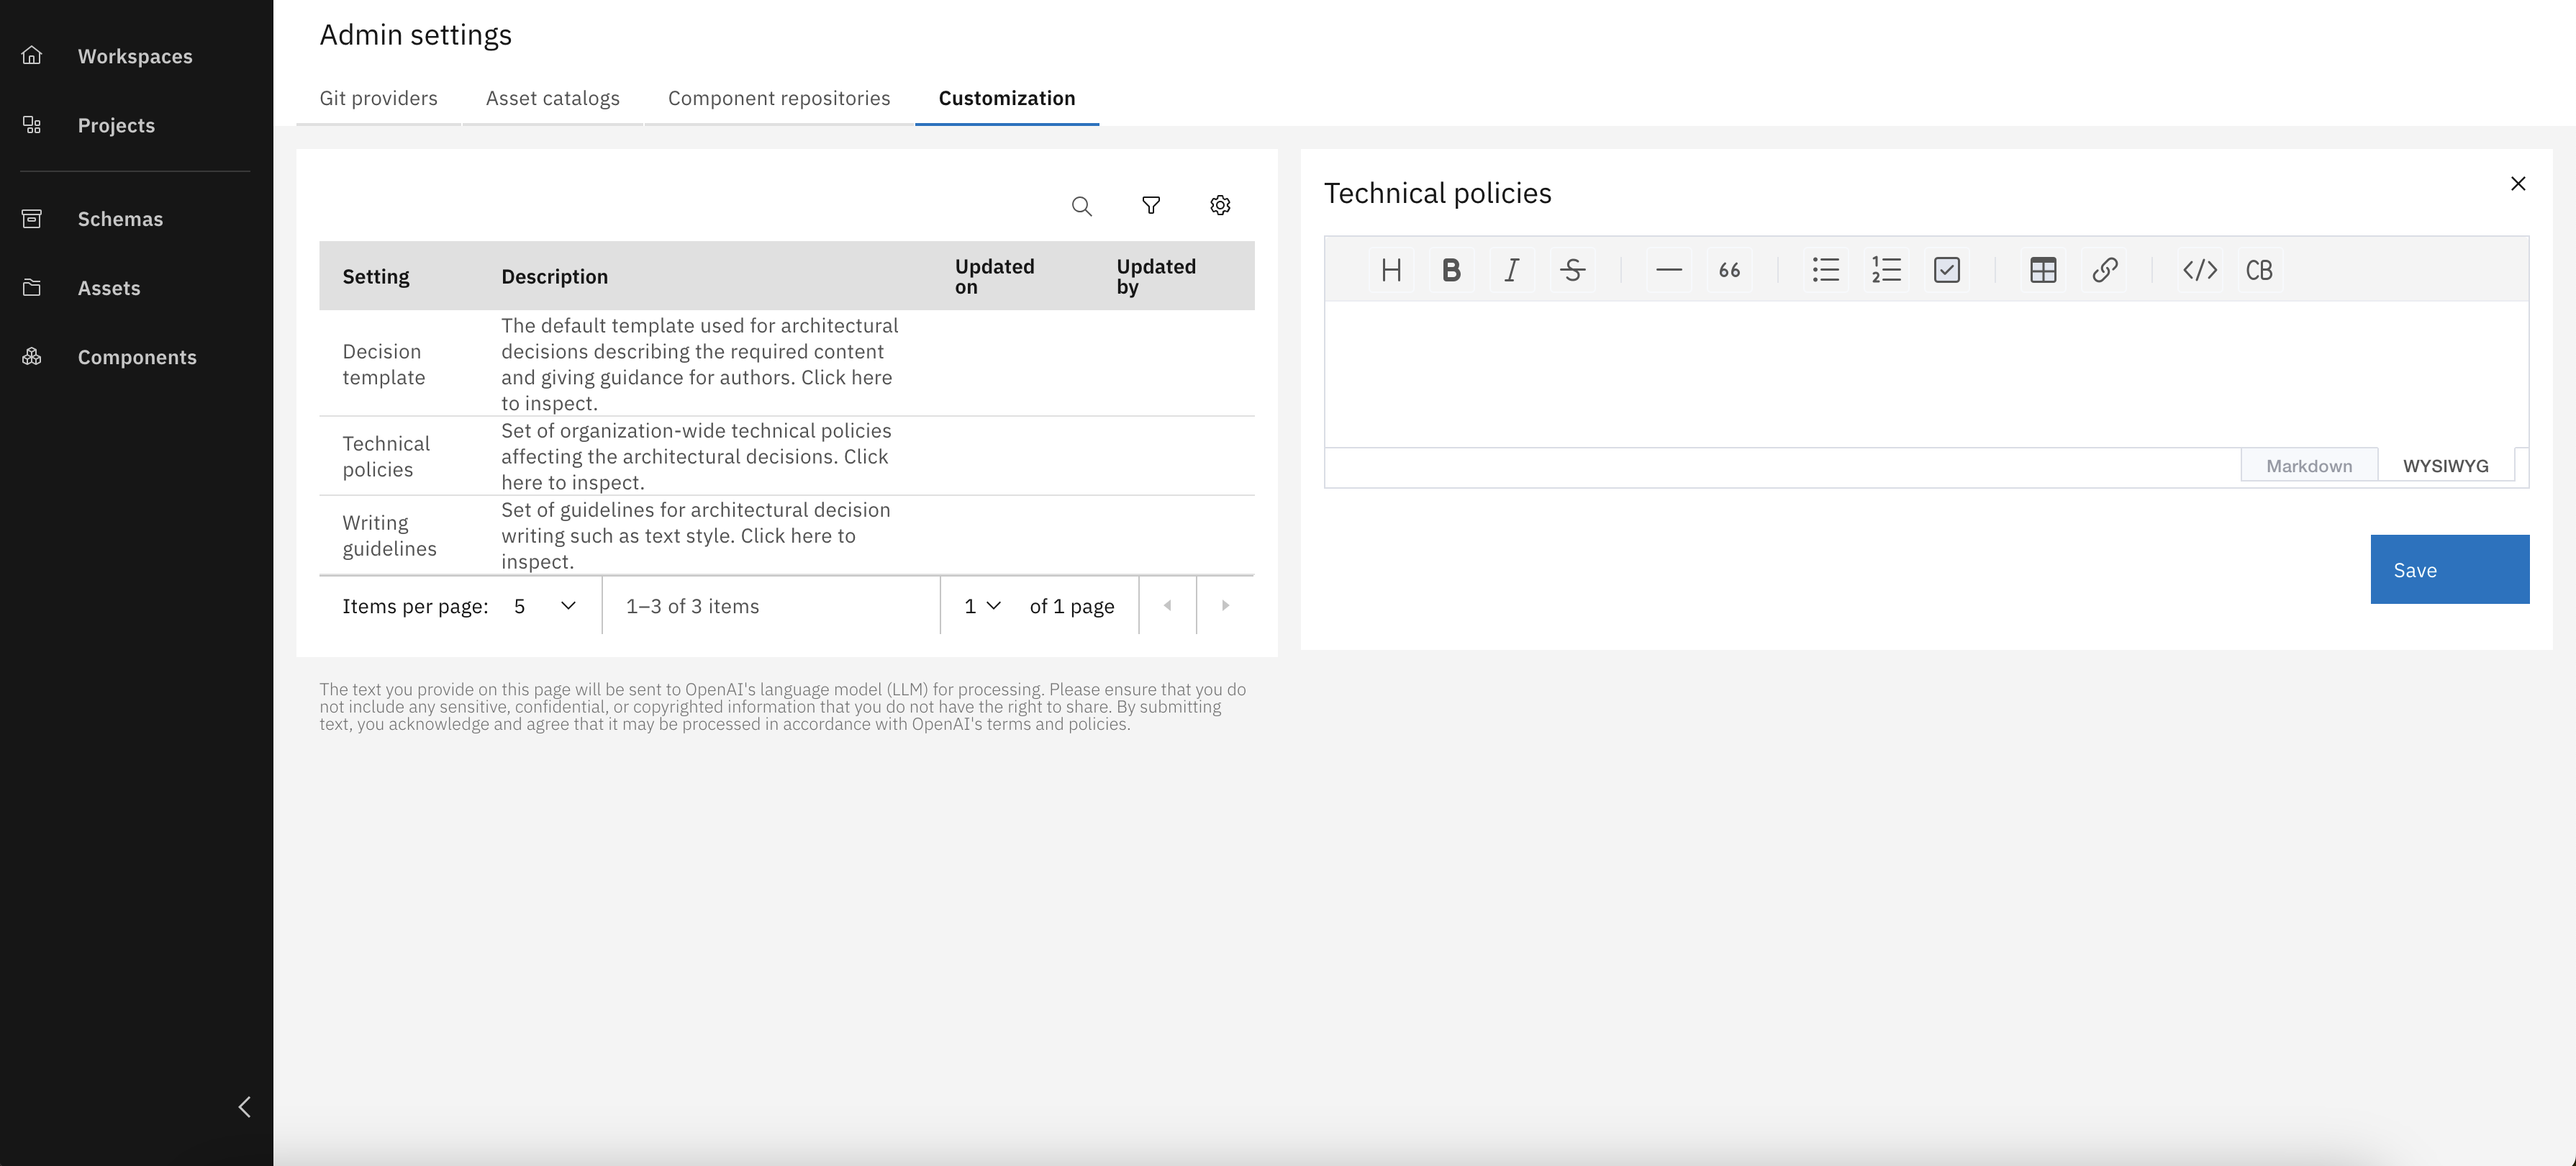Insert code block (CB) icon
Image resolution: width=2576 pixels, height=1166 pixels.
(2259, 270)
